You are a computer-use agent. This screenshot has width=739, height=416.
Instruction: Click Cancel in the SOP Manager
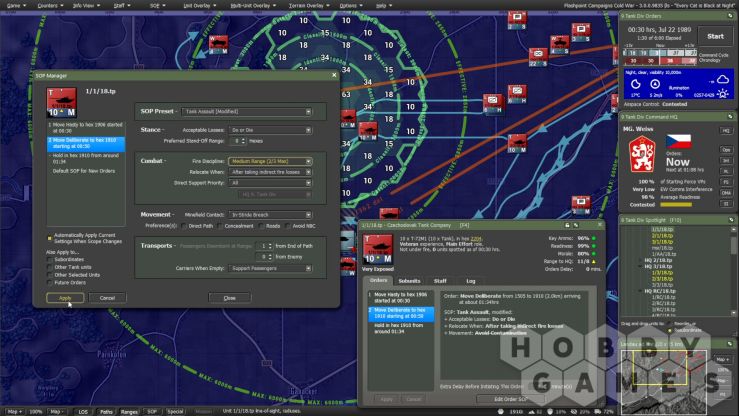(107, 298)
